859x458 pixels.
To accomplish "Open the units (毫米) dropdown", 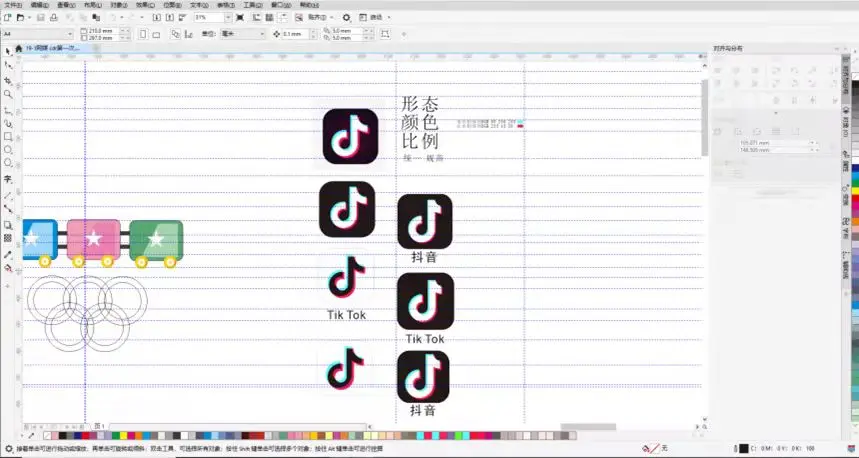I will (262, 34).
